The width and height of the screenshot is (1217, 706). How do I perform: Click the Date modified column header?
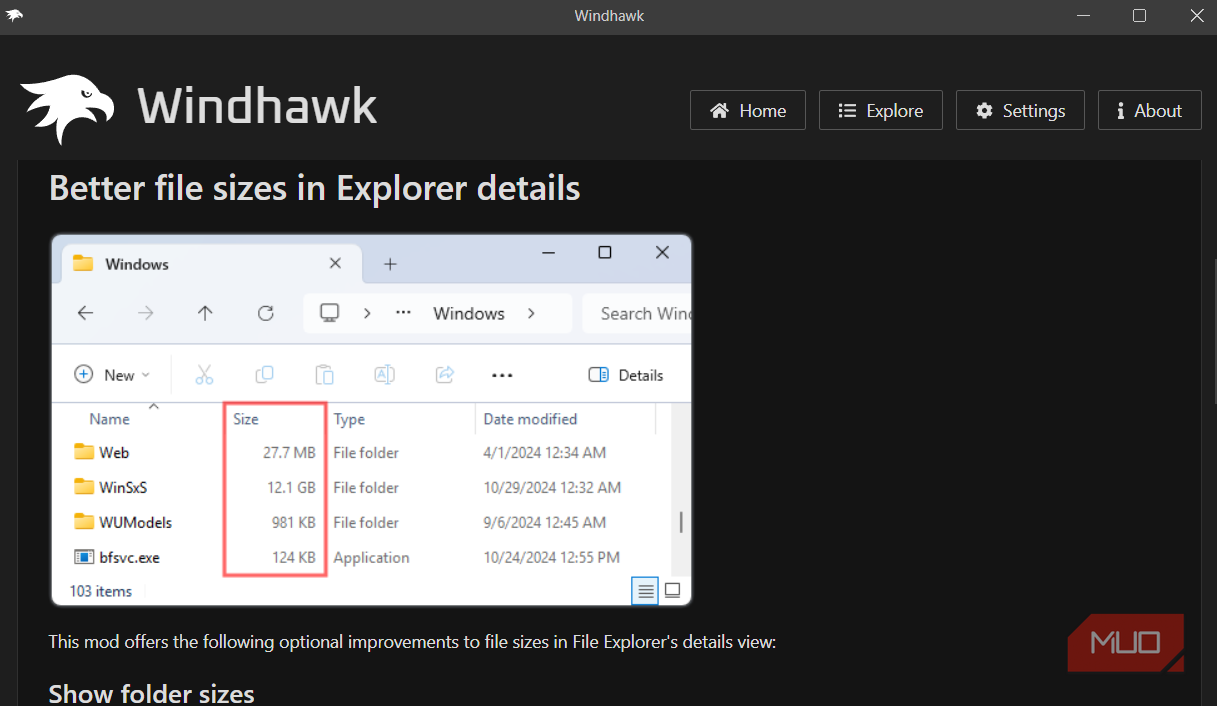530,419
